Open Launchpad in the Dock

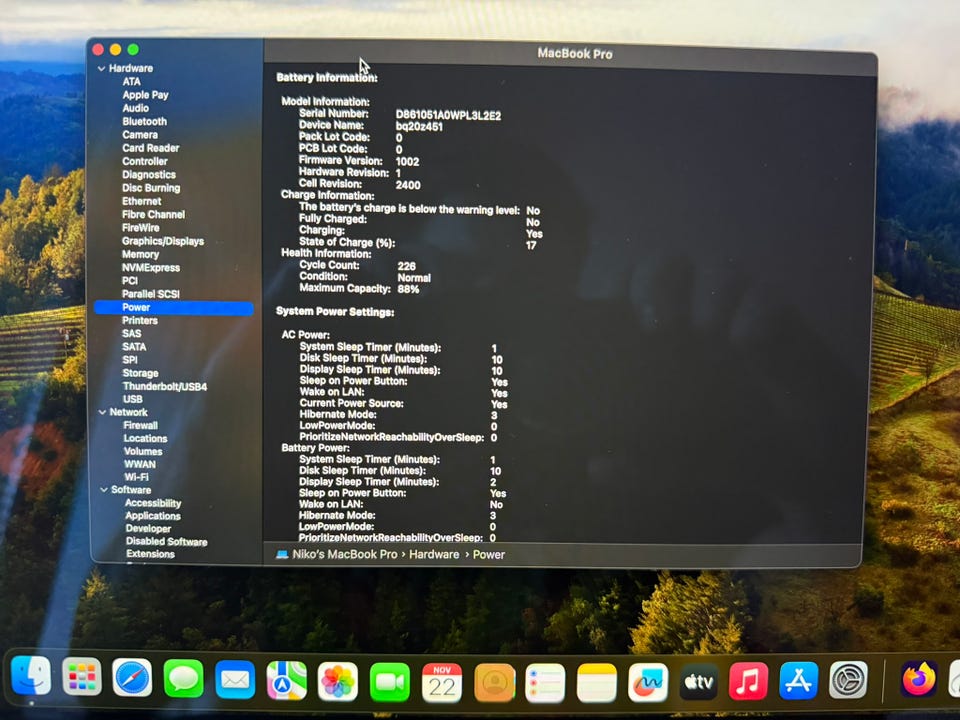click(x=81, y=677)
